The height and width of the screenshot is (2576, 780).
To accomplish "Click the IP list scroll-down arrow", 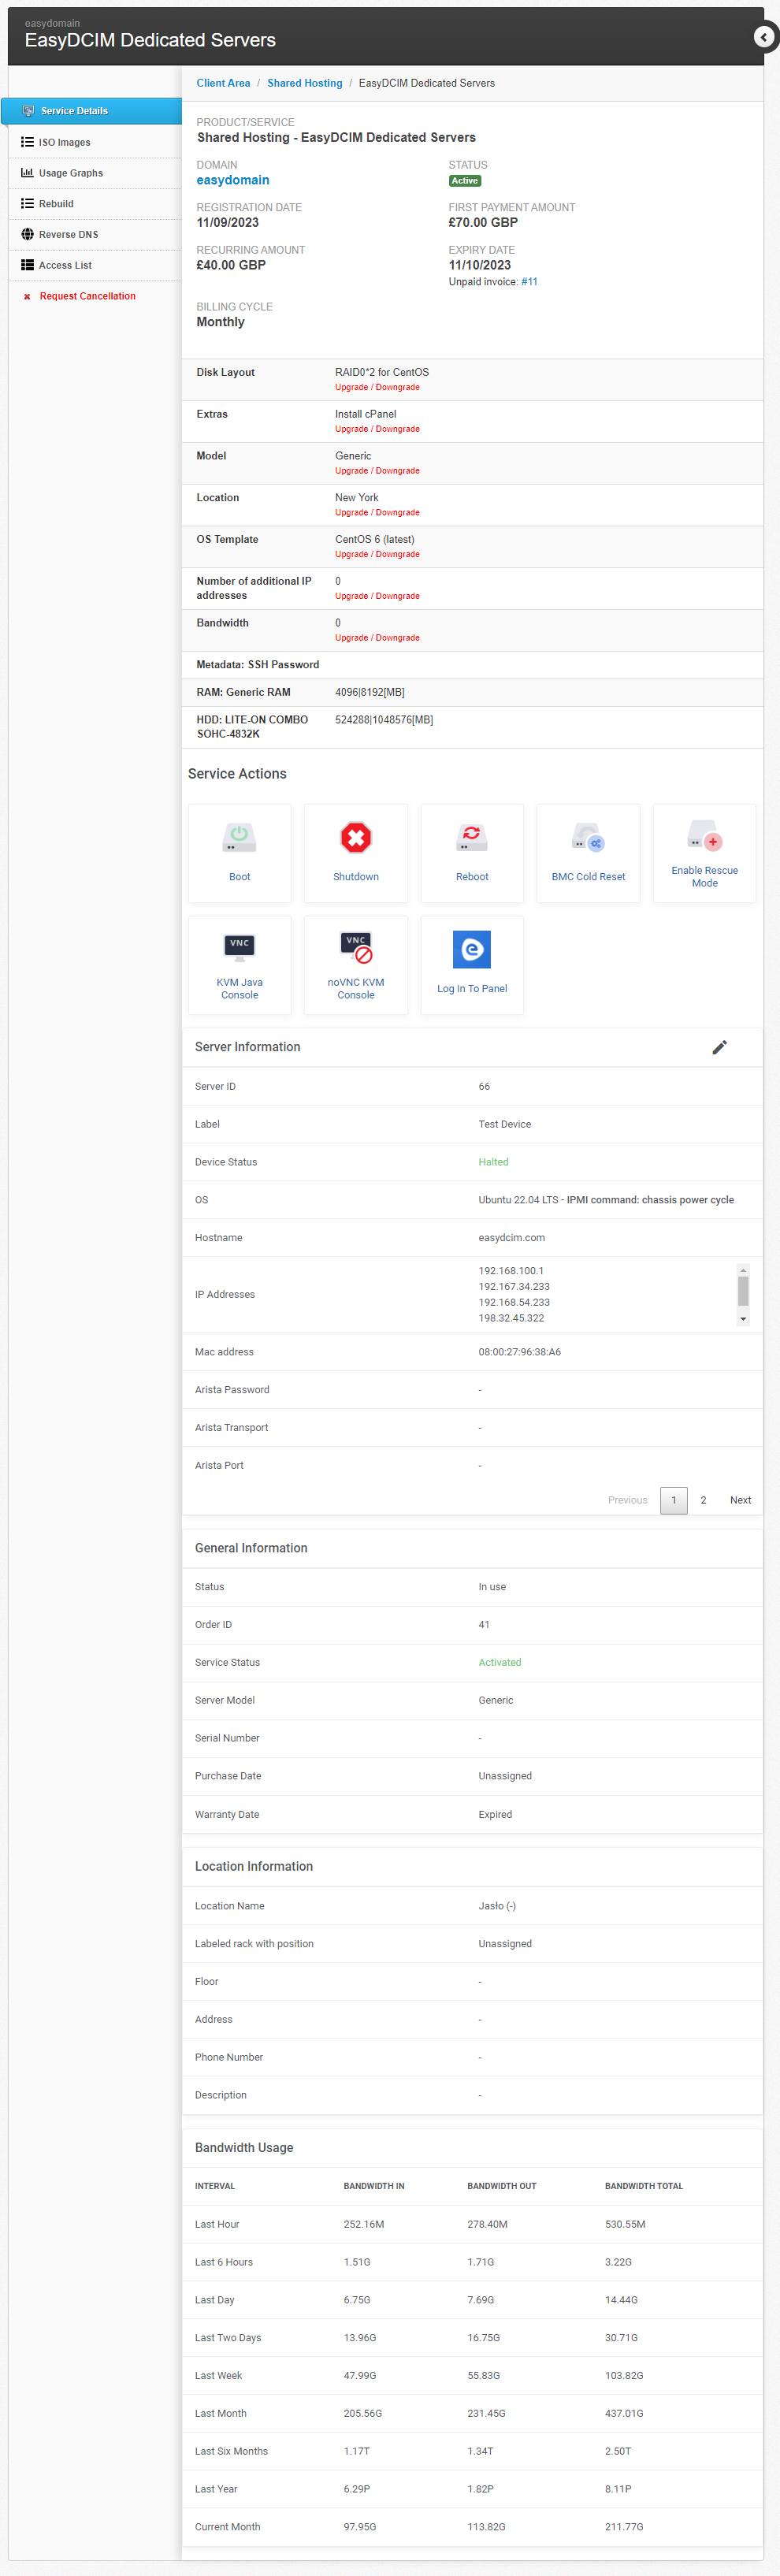I will (743, 1319).
